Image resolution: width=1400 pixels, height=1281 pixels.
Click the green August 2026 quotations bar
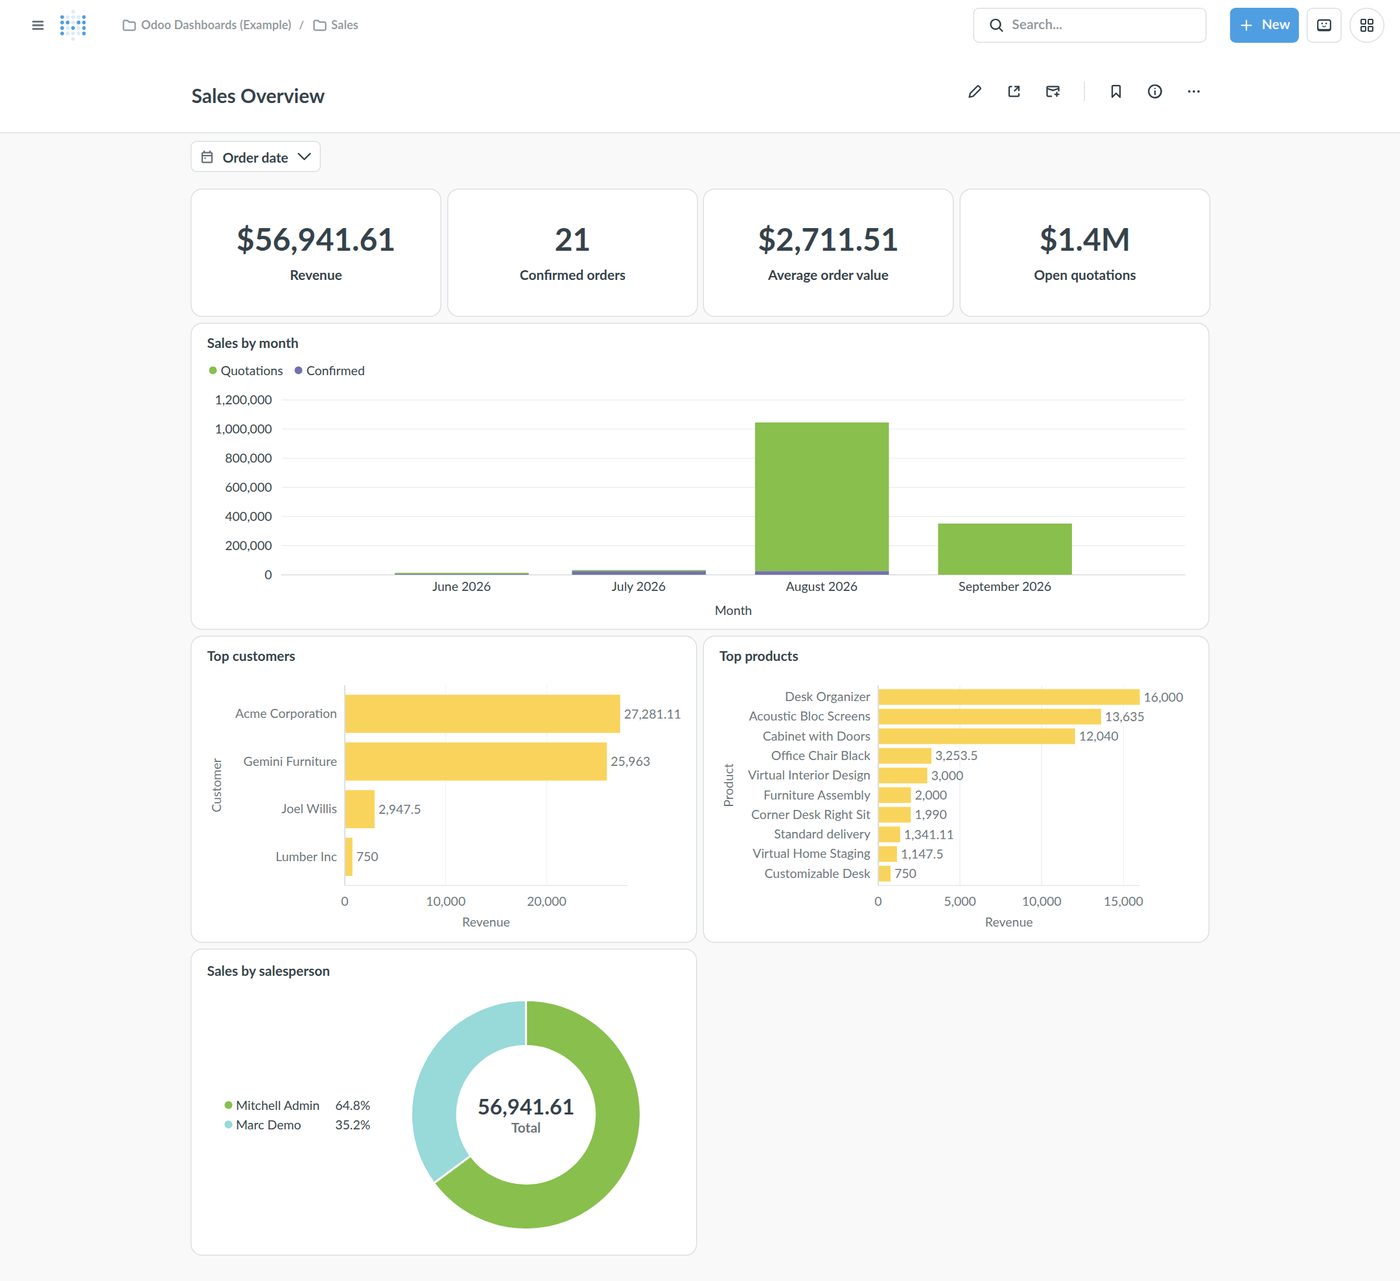coord(822,496)
